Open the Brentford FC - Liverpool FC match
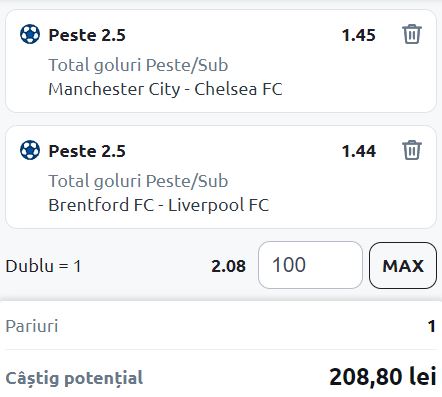Screen dimensions: 442x397 click(159, 205)
